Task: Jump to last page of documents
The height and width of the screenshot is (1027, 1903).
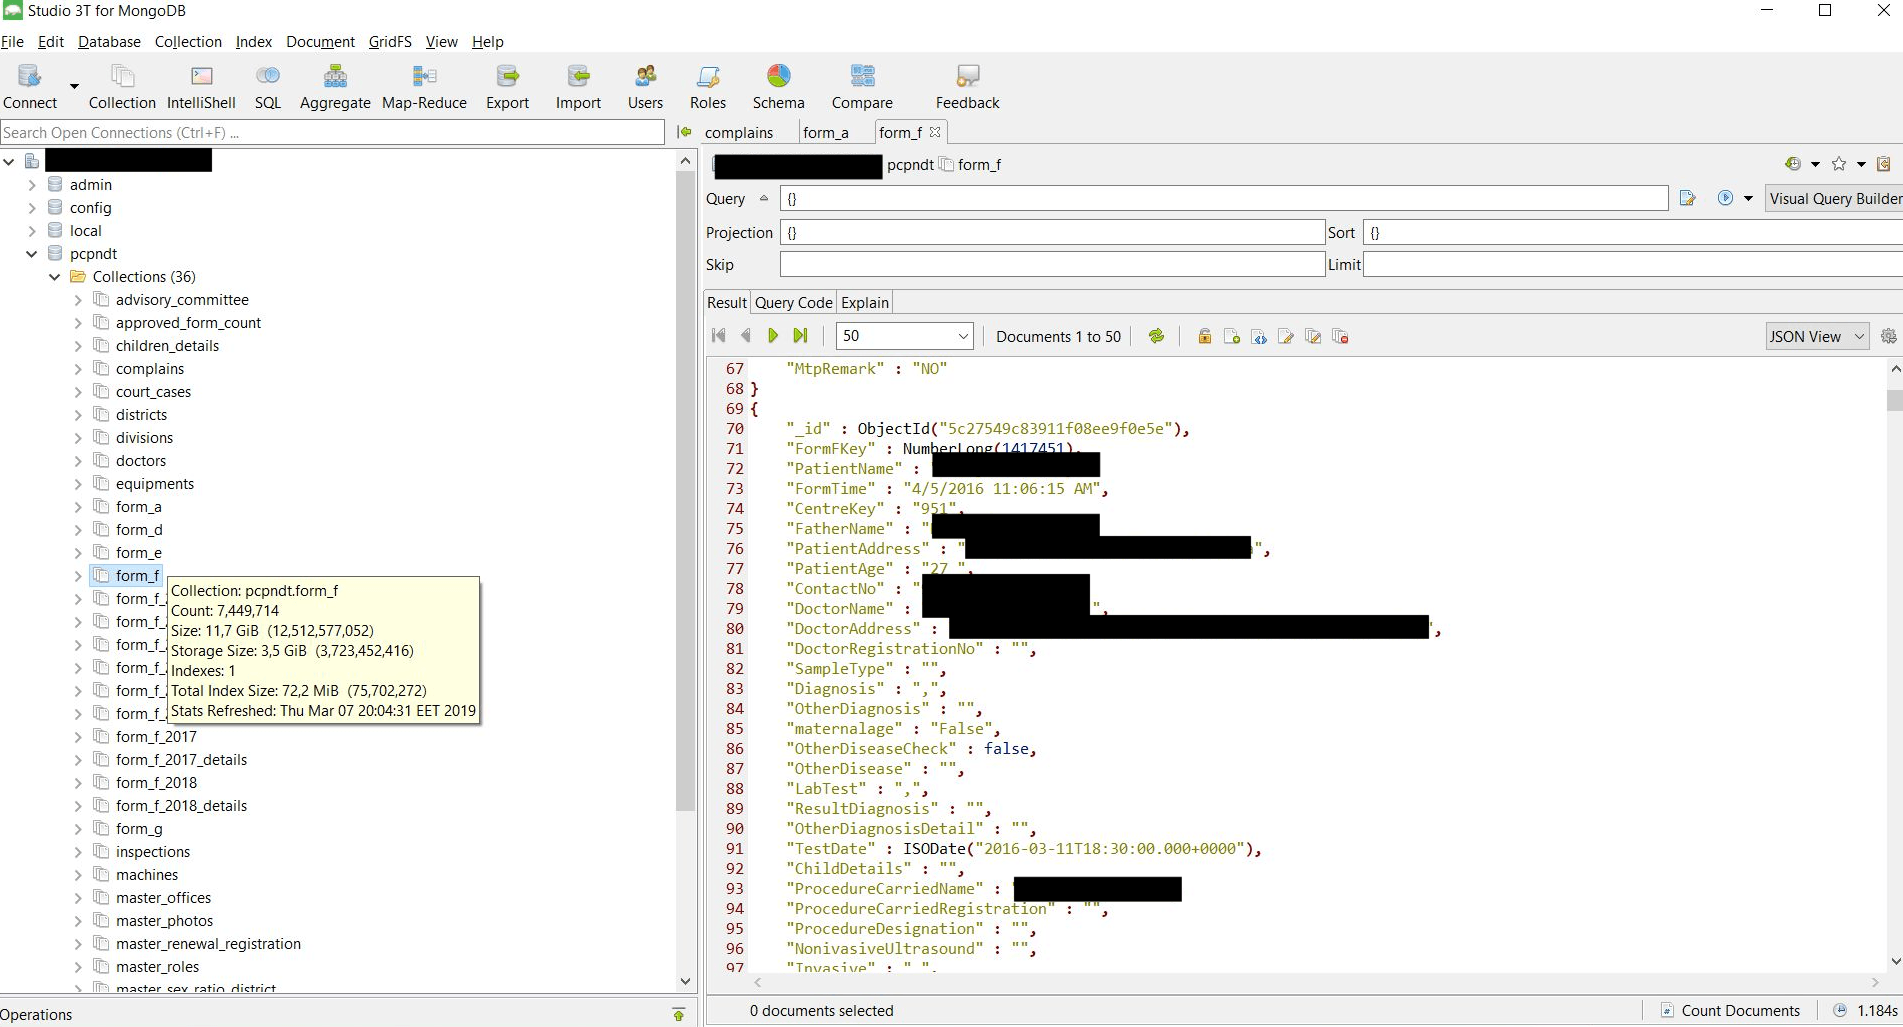Action: click(x=800, y=336)
